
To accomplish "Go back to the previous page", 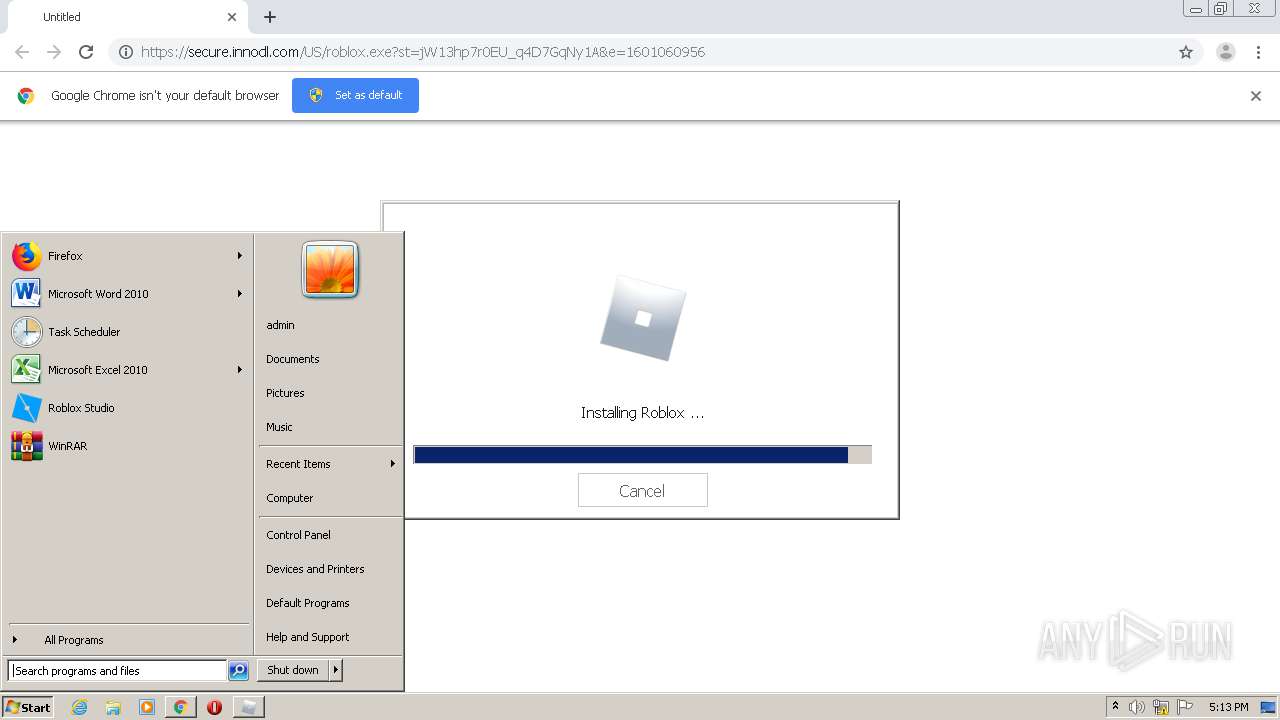I will [x=22, y=52].
